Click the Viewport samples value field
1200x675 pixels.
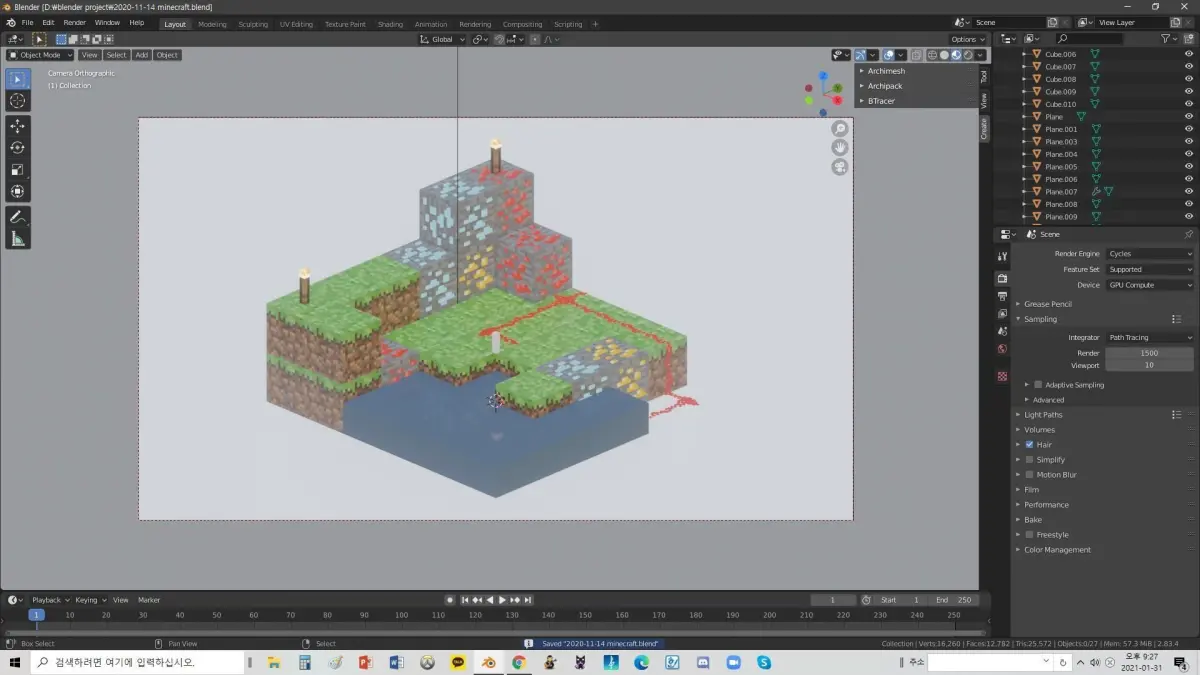click(x=1149, y=365)
